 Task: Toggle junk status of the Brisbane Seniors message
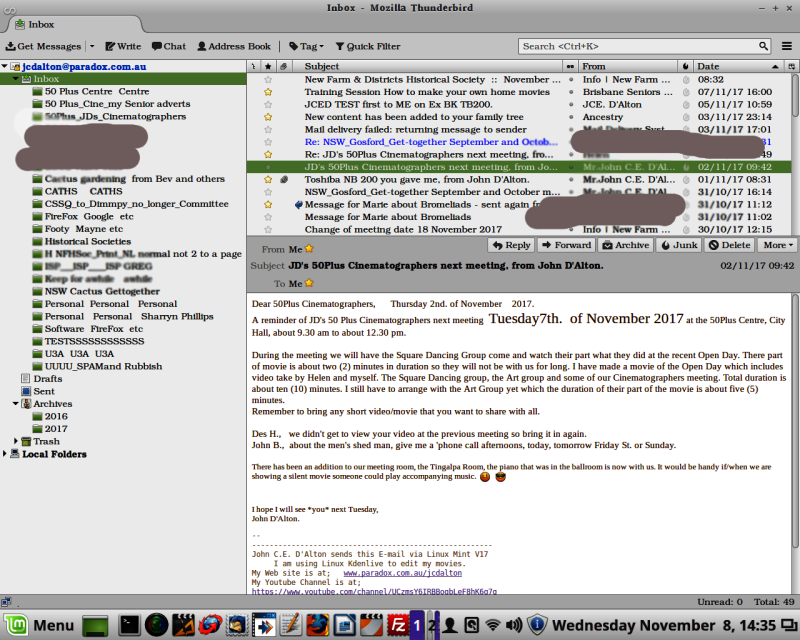click(x=686, y=92)
